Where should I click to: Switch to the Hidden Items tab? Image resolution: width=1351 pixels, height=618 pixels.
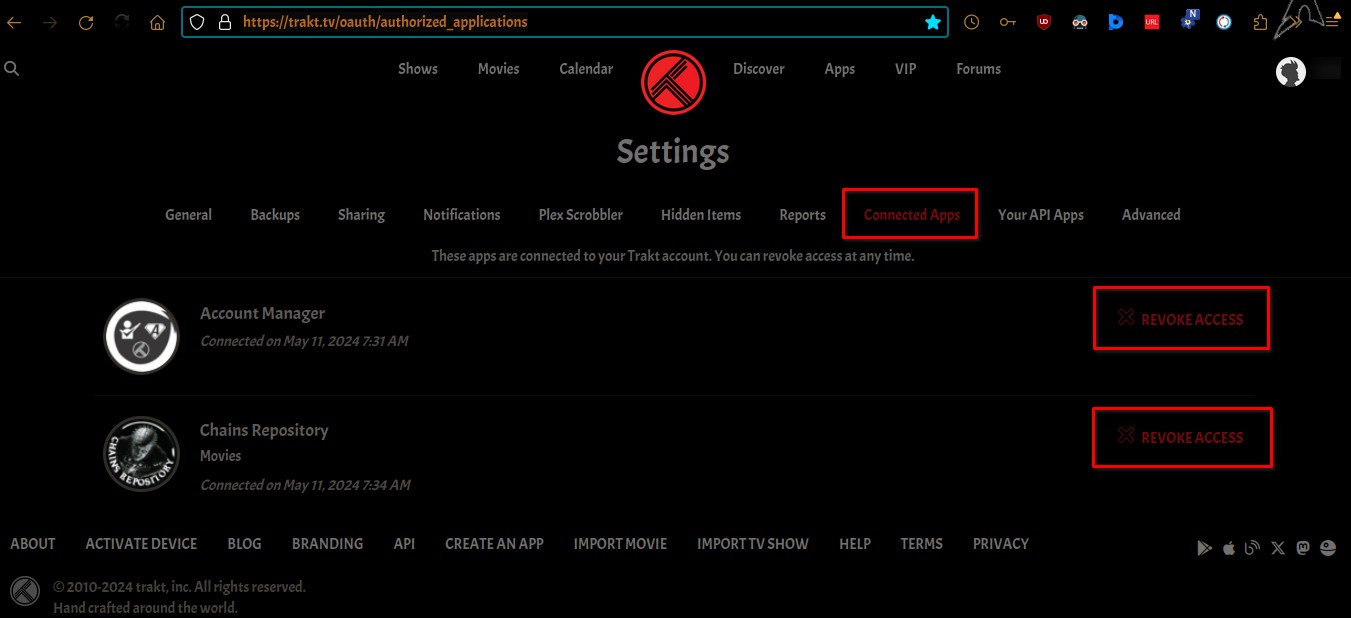click(701, 215)
